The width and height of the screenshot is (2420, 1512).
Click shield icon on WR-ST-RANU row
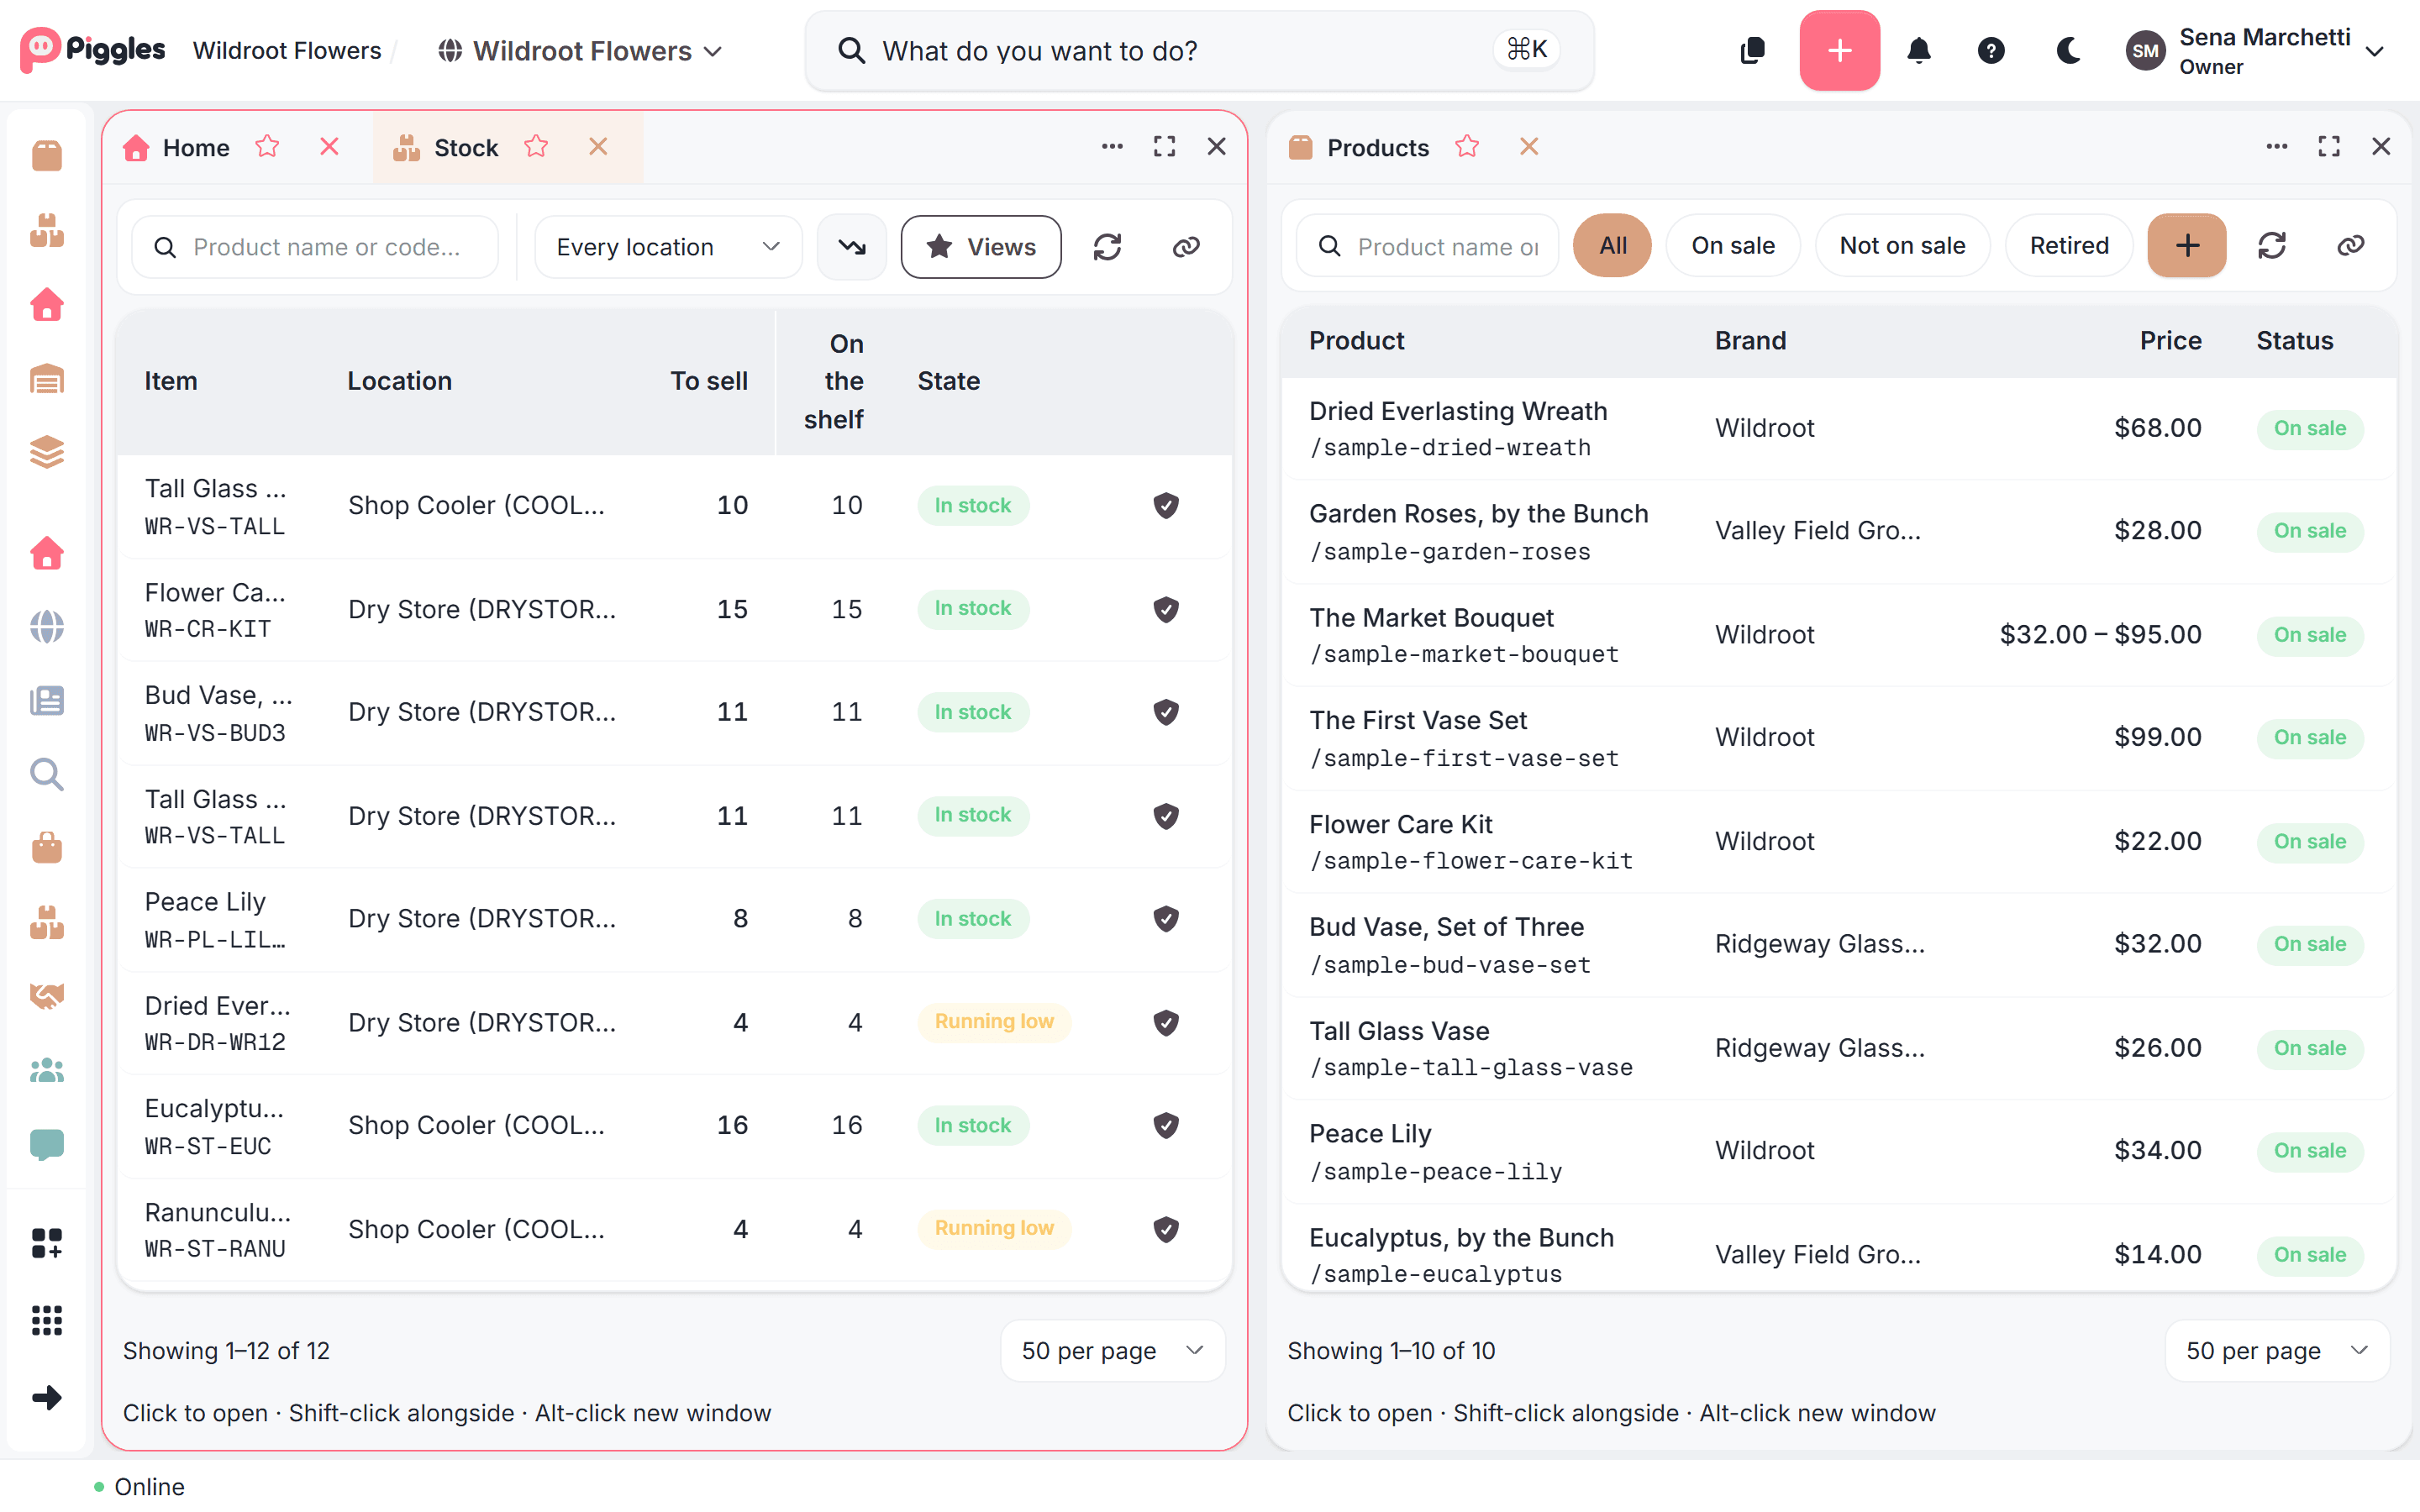coord(1166,1229)
